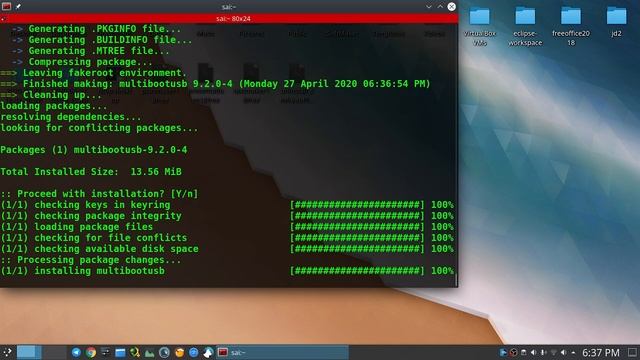Open the file manager window icon in the taskbar
This screenshot has height=360, width=640.
pos(120,352)
